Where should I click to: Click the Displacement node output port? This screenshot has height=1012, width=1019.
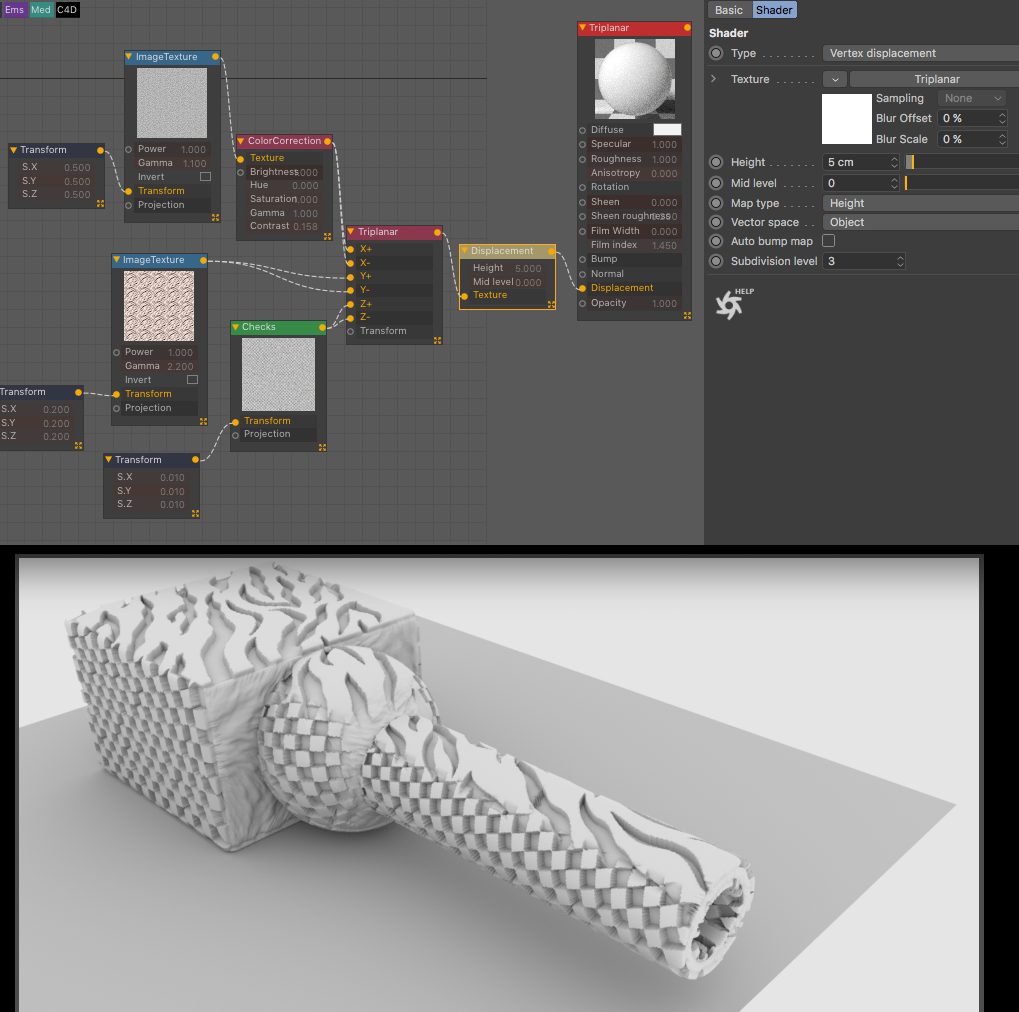tap(551, 251)
